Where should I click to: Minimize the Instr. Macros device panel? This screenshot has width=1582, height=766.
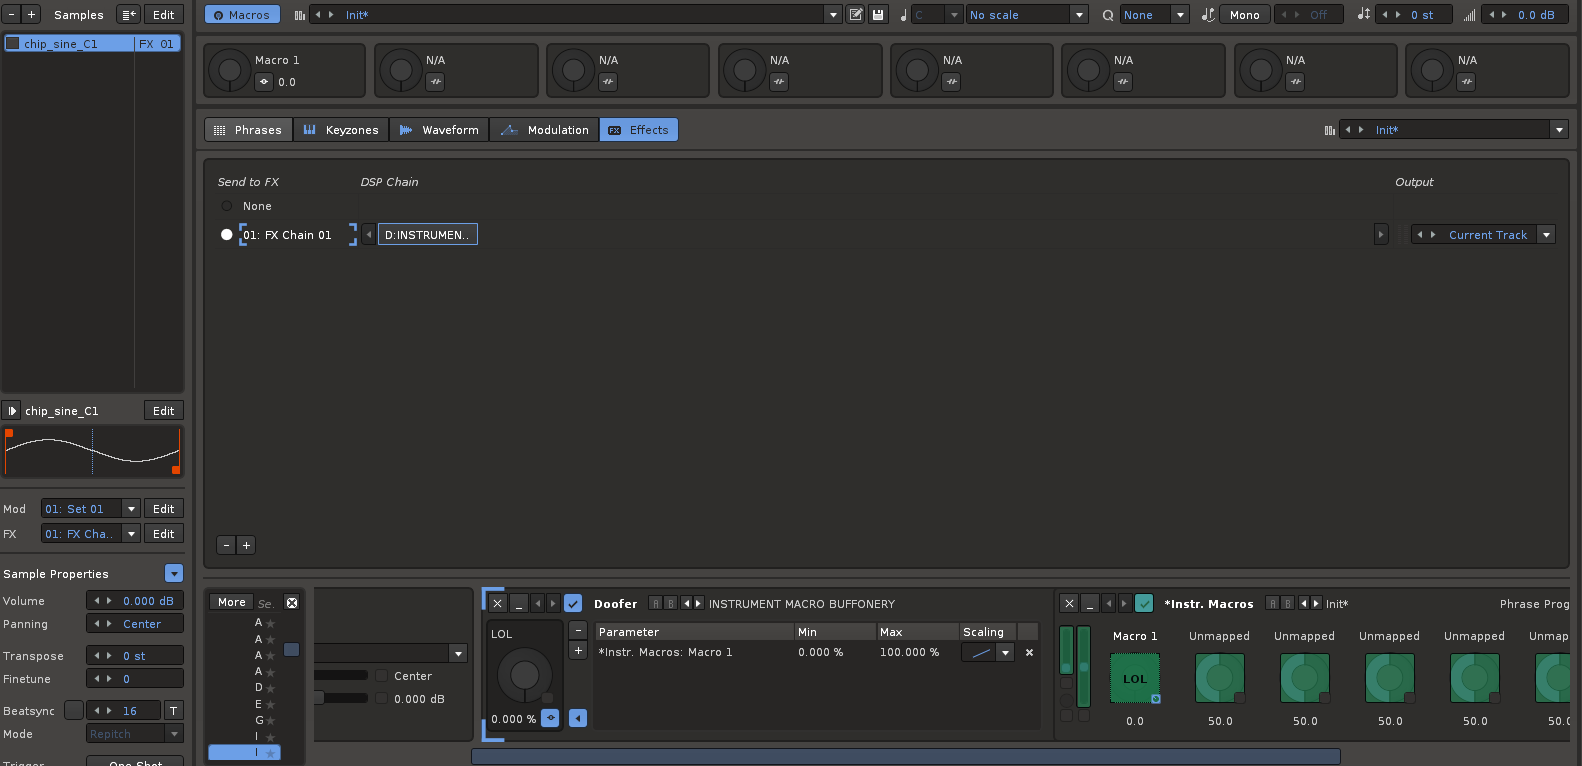pos(1090,604)
